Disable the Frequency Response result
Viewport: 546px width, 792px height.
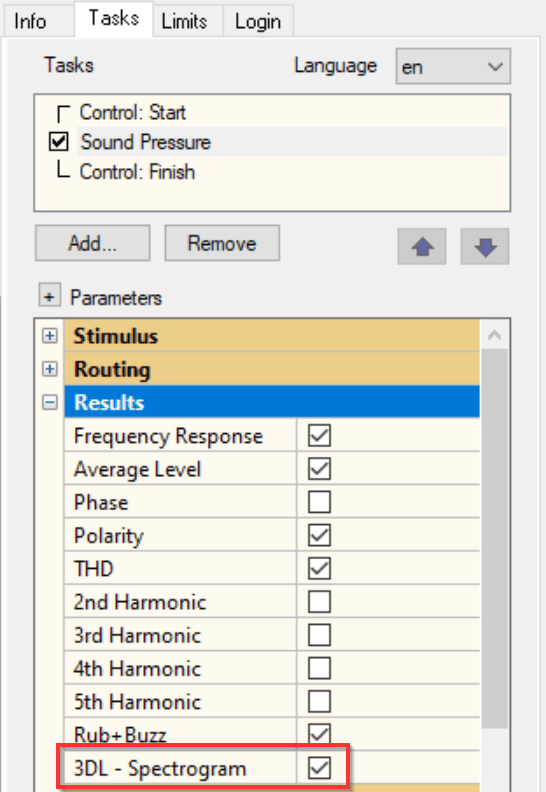(x=319, y=435)
